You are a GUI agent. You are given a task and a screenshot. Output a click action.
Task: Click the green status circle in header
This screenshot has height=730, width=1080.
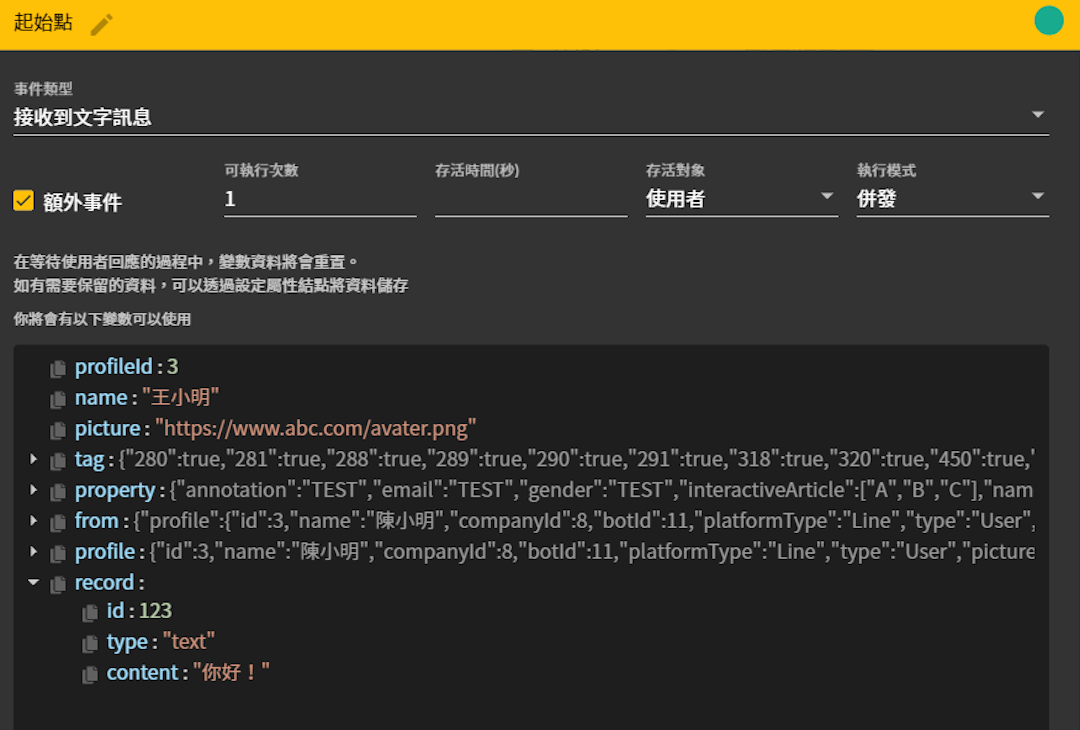pyautogui.click(x=1048, y=20)
